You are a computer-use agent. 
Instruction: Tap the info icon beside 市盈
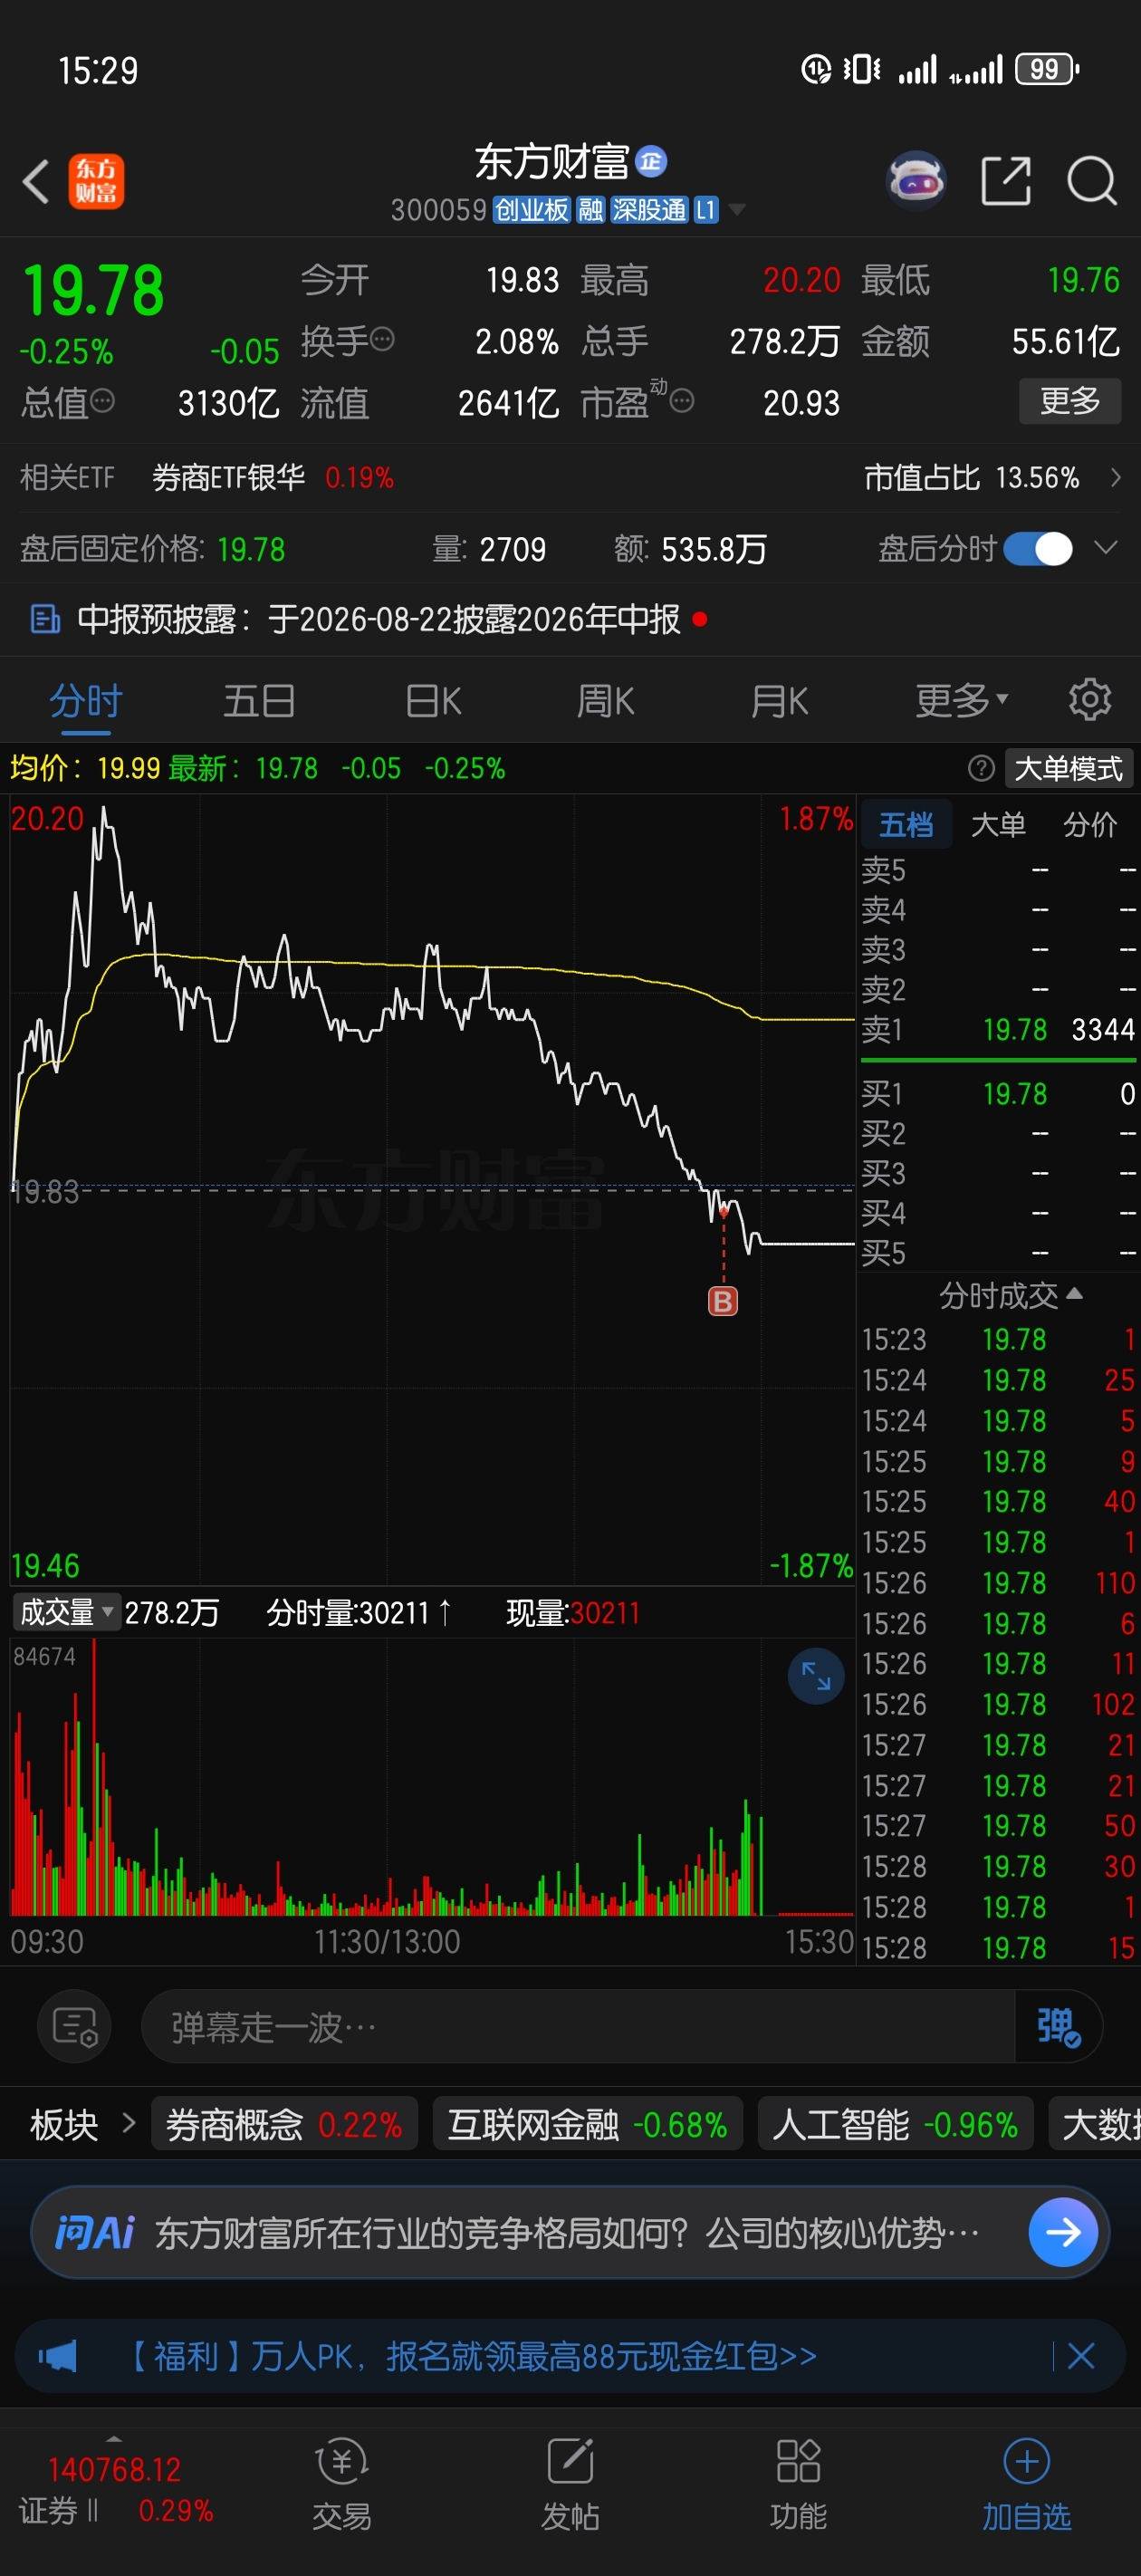coord(682,401)
